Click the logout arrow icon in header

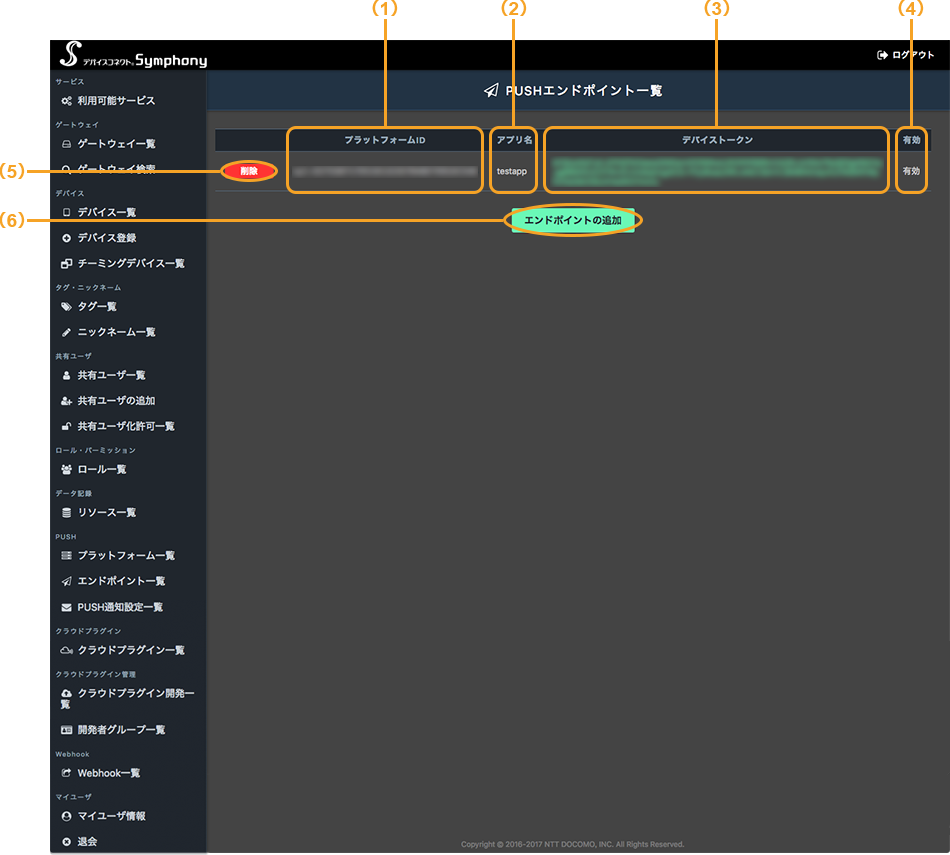(x=882, y=55)
